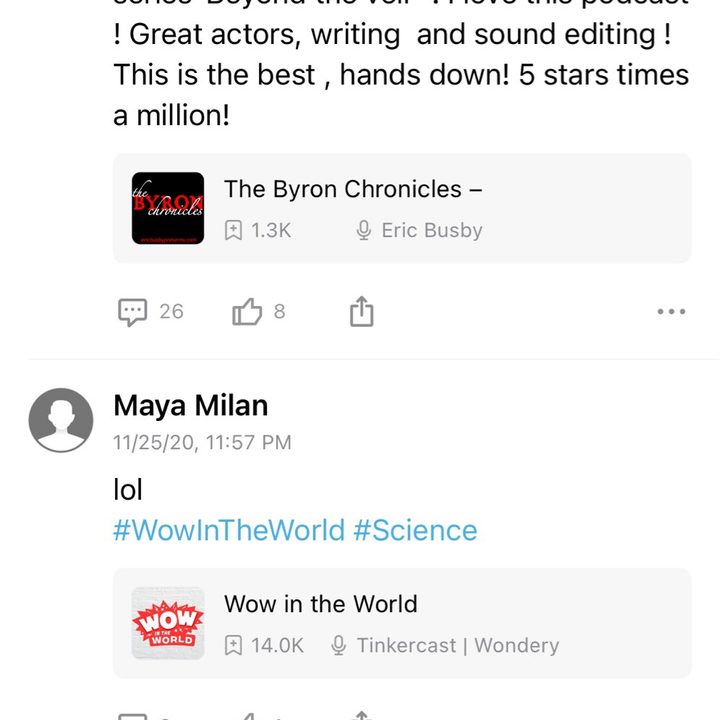Tap the microphone icon beside Tinkercast | Wondery

[338, 645]
